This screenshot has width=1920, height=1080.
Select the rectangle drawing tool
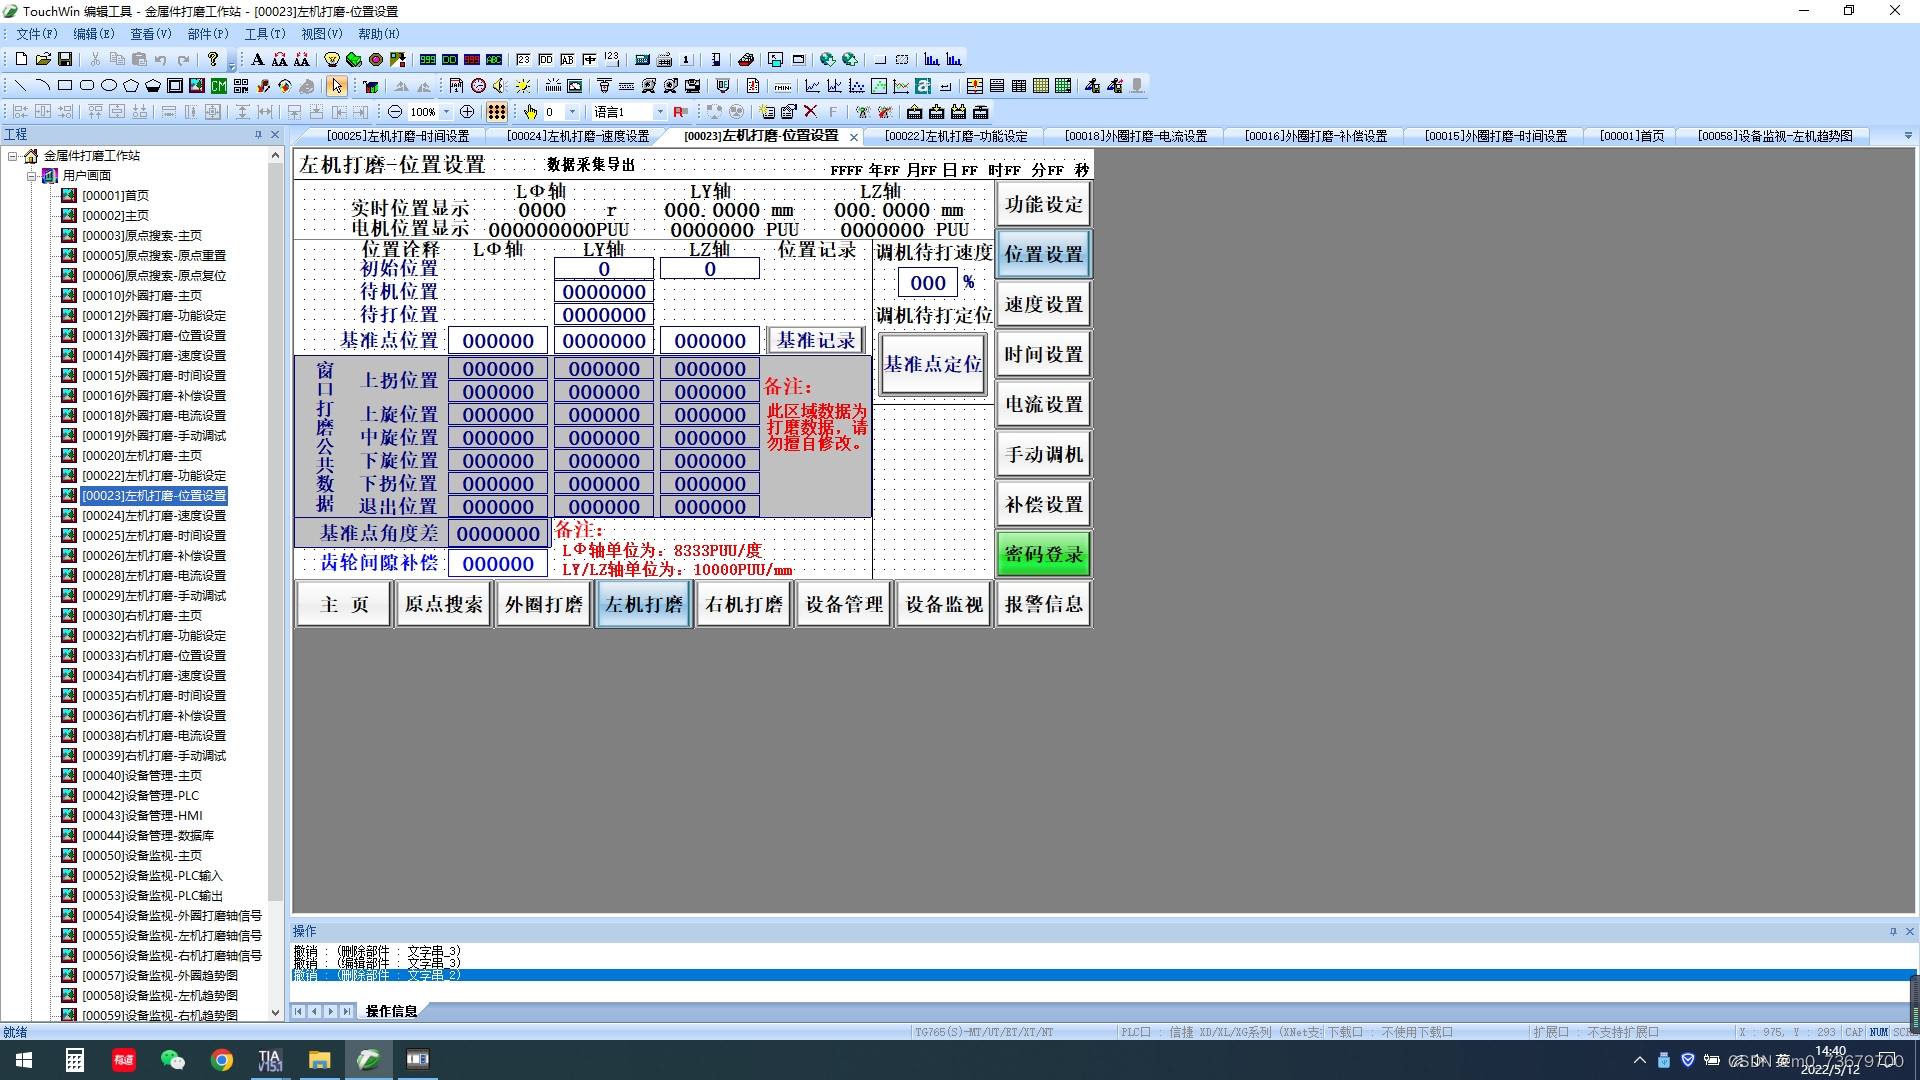(x=65, y=86)
